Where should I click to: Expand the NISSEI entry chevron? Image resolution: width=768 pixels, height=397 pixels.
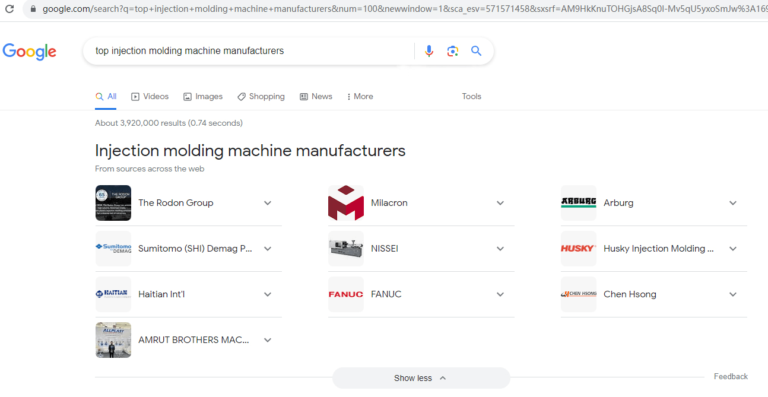[x=500, y=248]
